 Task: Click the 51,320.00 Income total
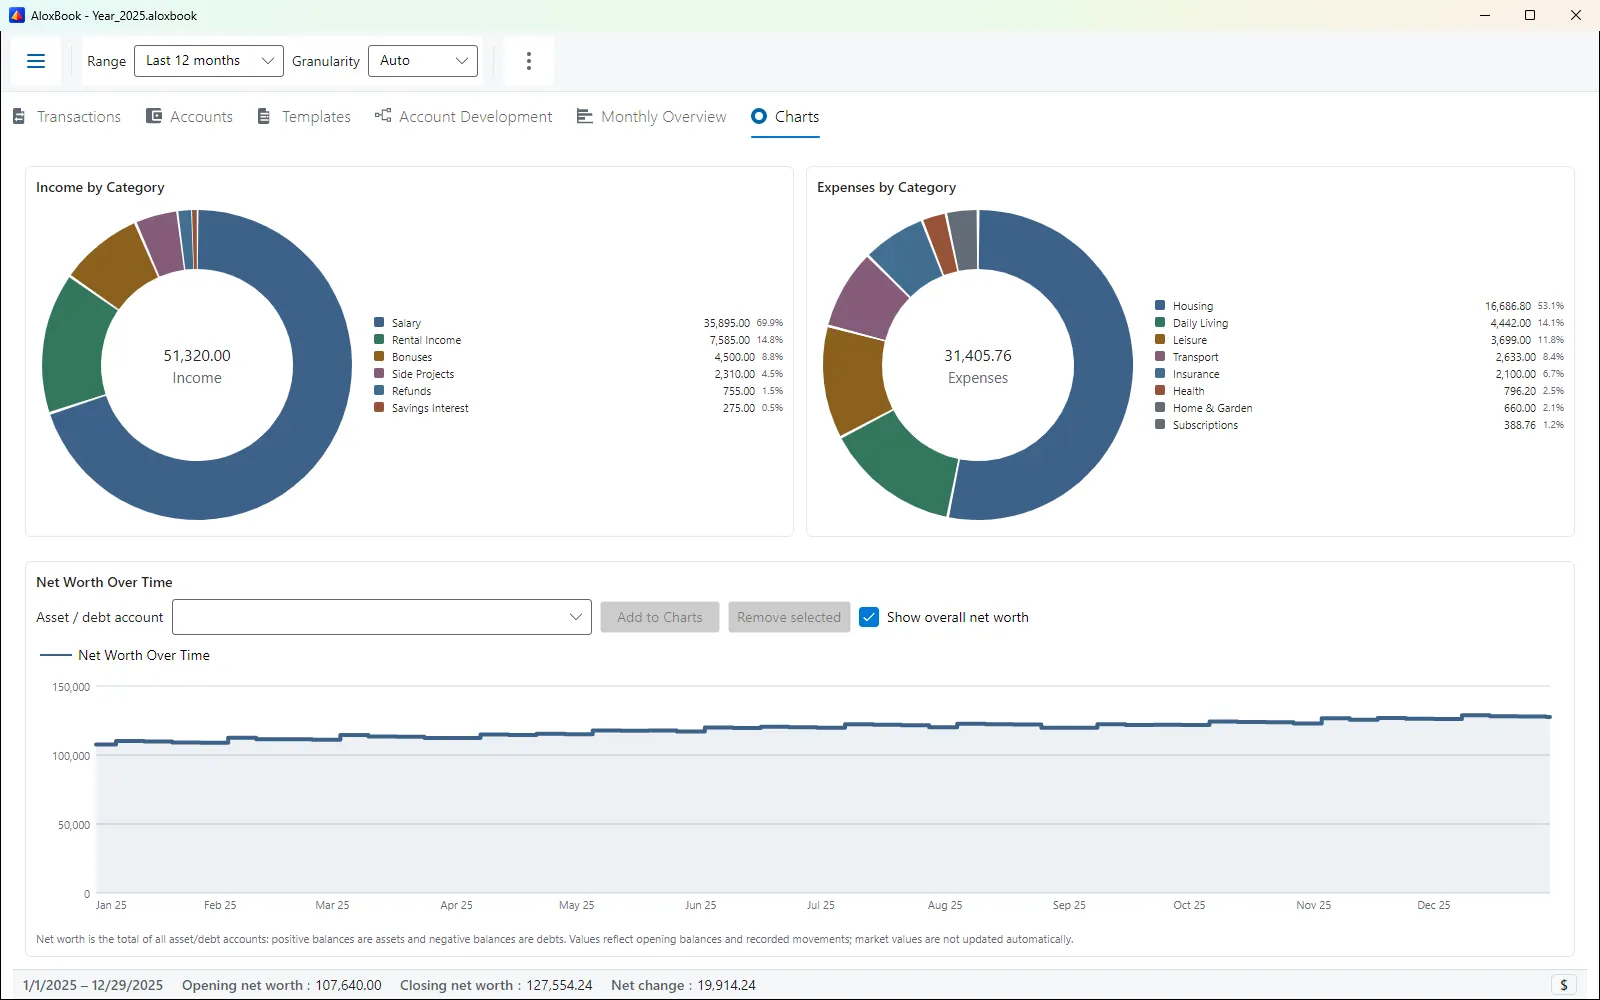click(x=197, y=356)
